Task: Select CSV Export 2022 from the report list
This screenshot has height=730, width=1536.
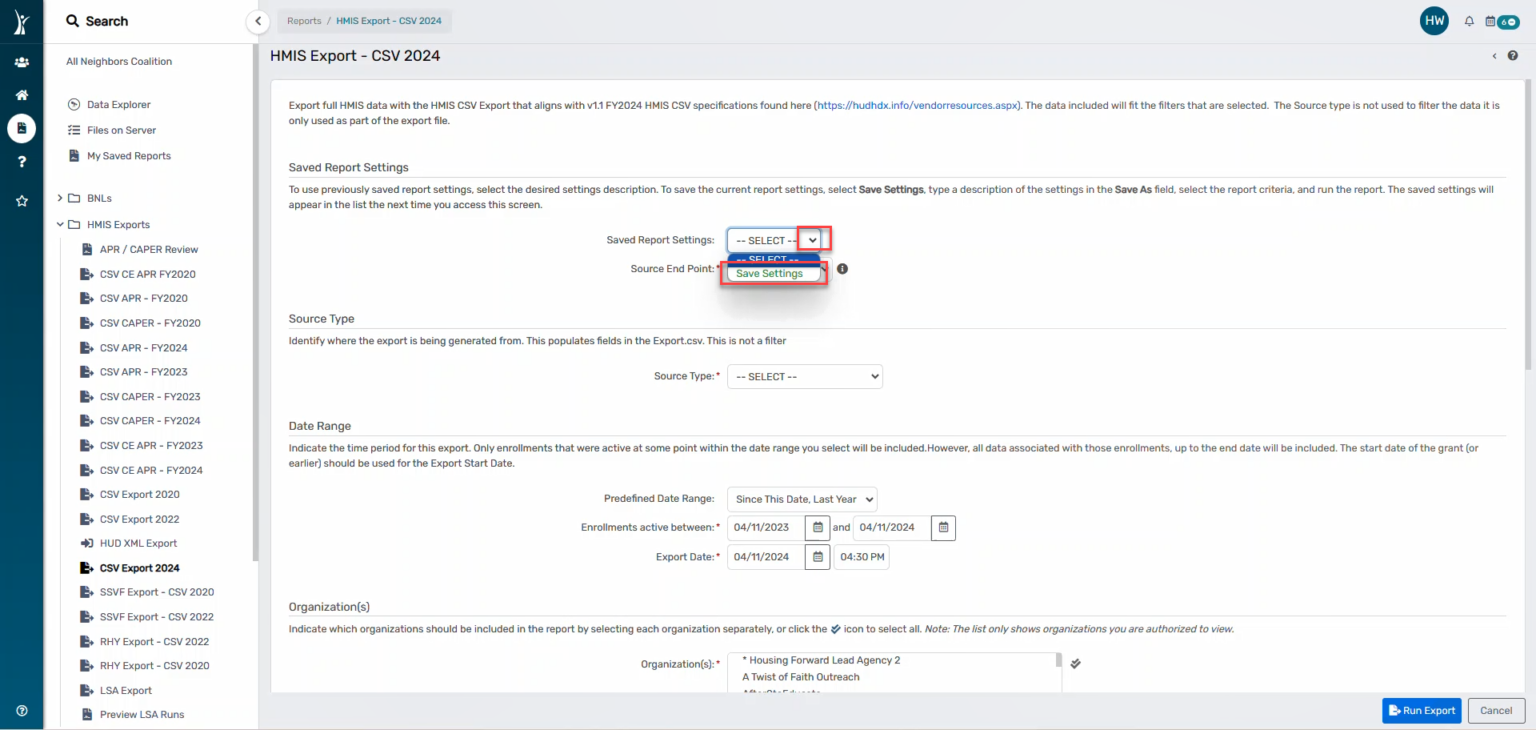Action: [139, 518]
